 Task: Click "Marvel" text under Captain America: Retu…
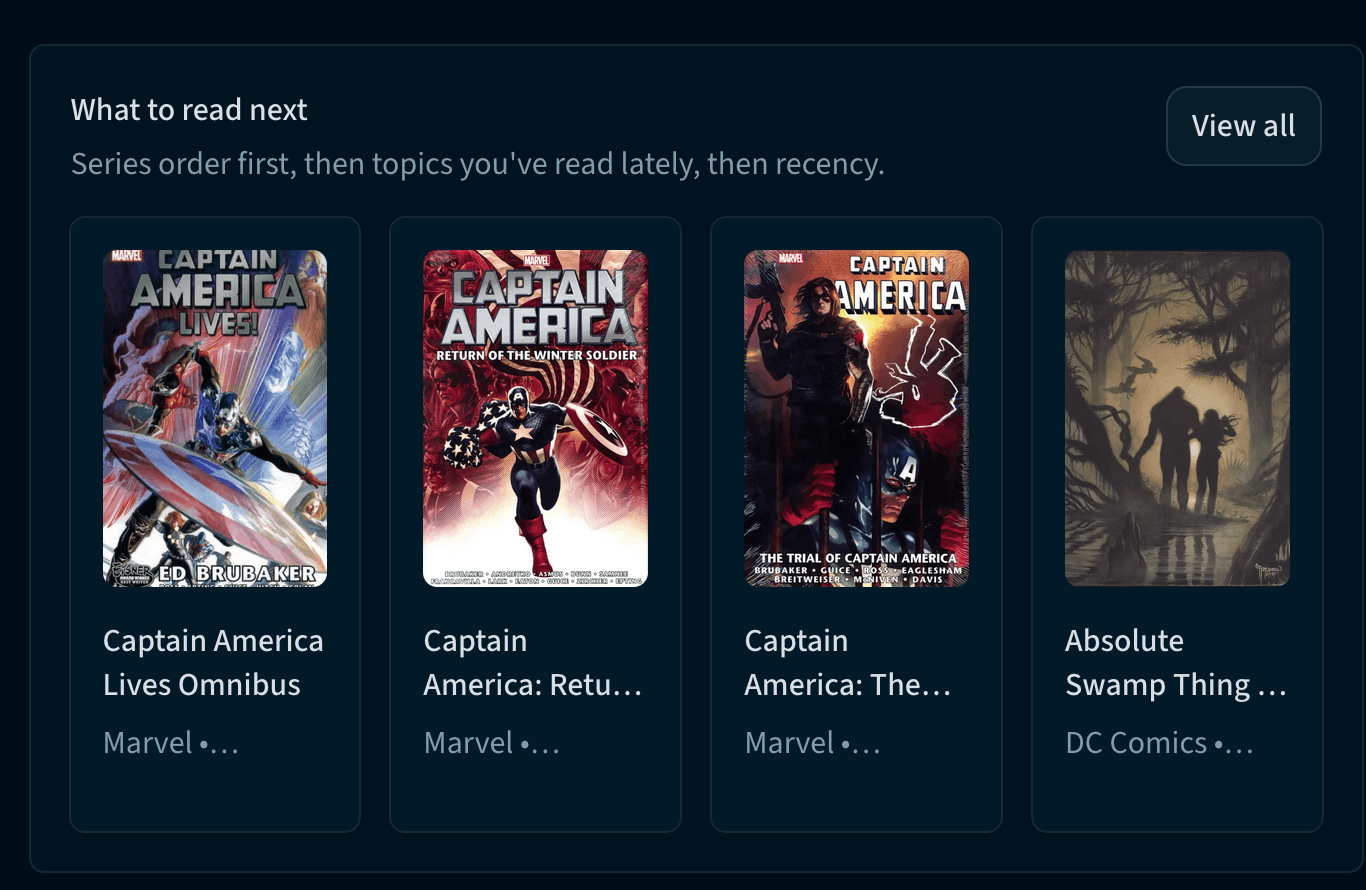tap(469, 743)
